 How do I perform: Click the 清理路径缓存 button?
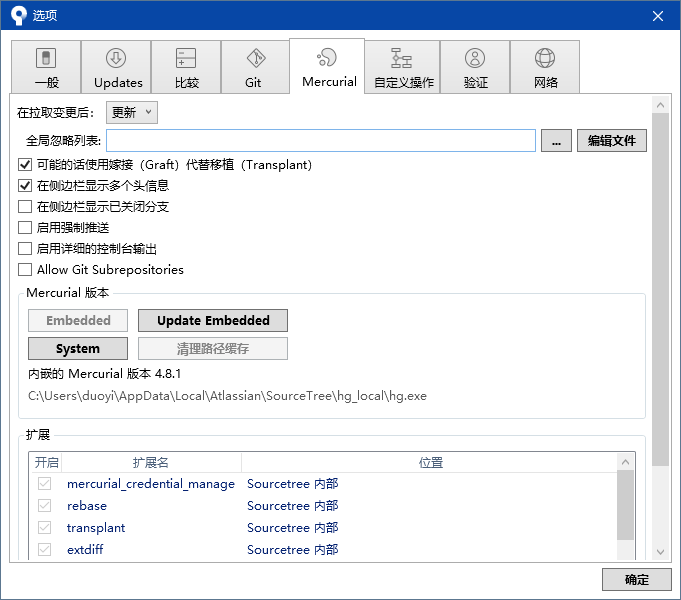click(213, 348)
